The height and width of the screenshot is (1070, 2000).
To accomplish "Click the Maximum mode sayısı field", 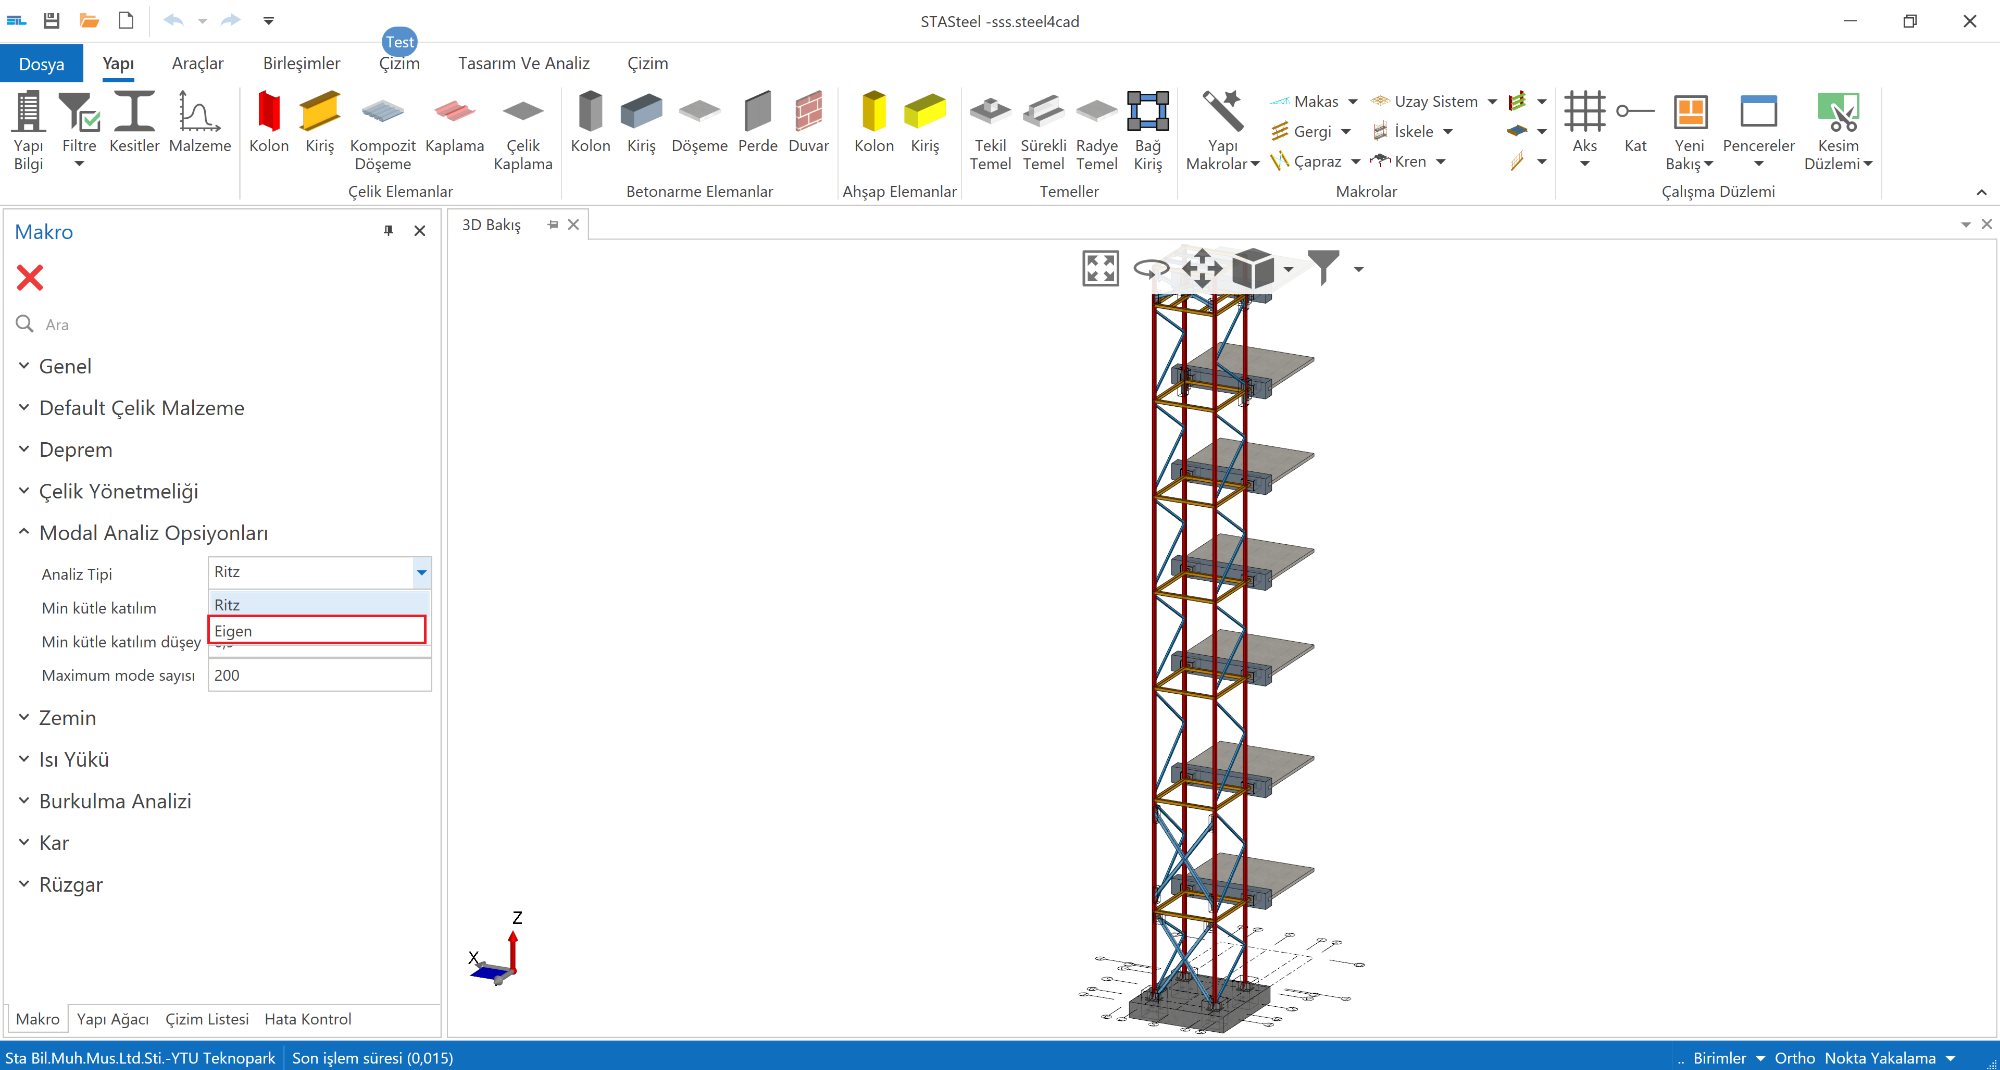I will click(x=319, y=676).
